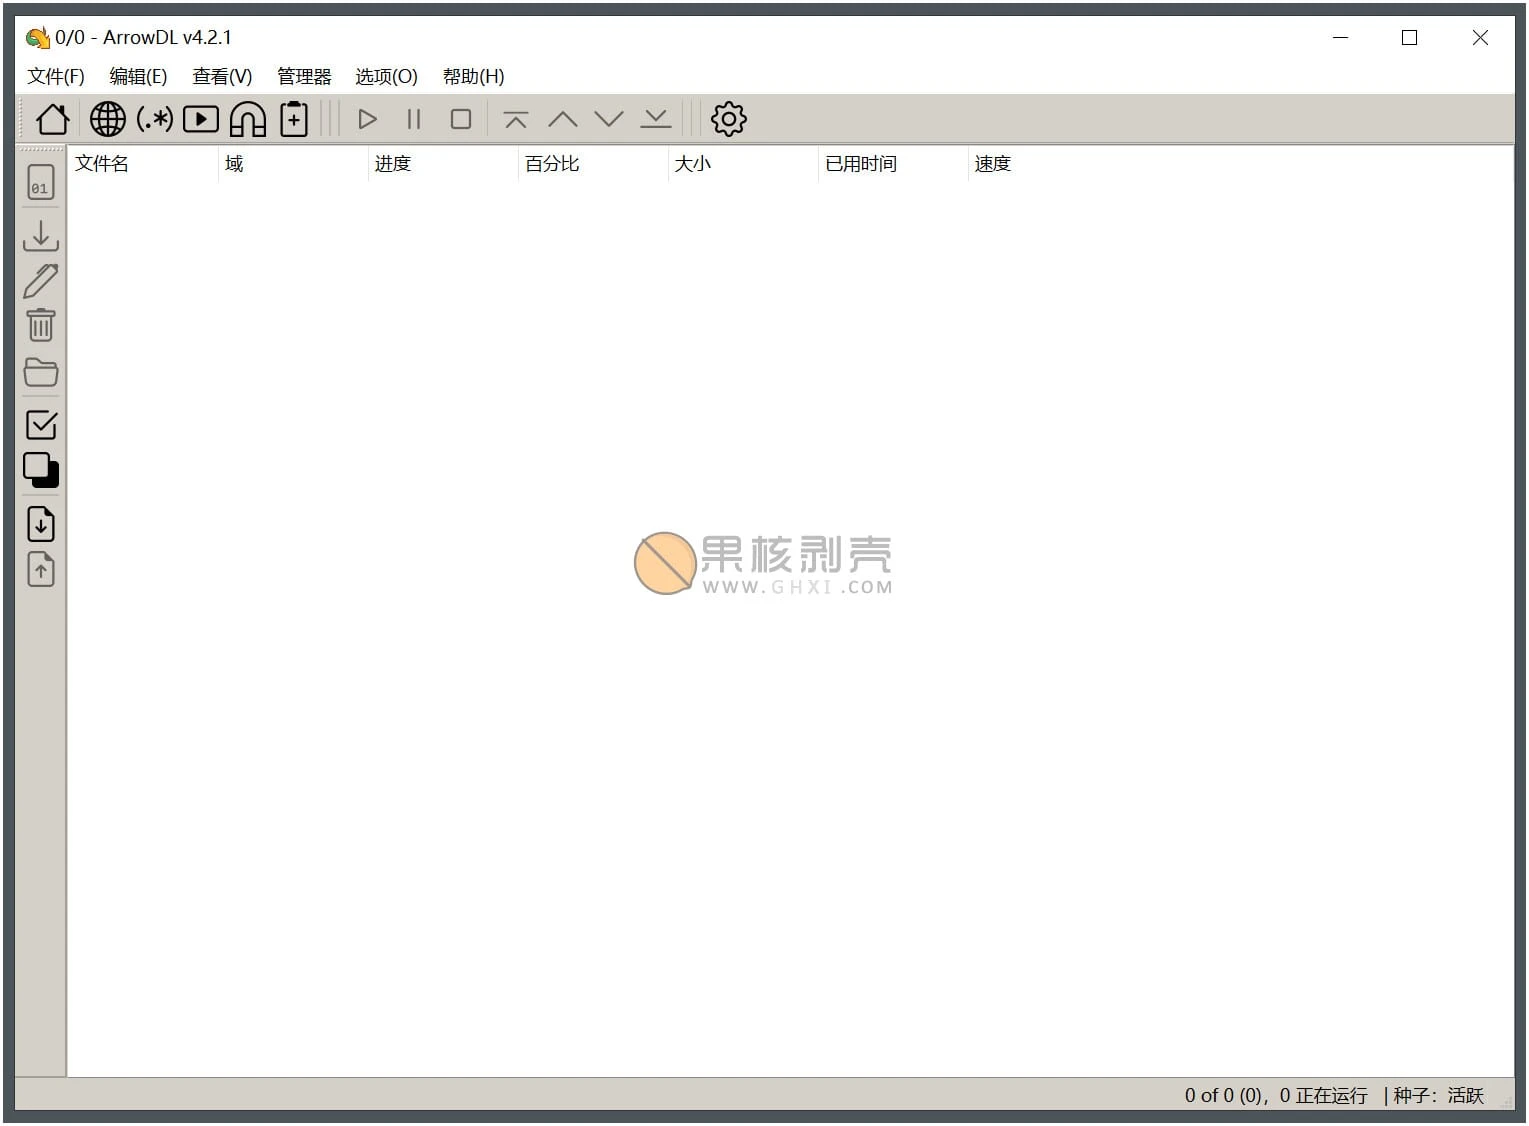
Task: Open the folder icon in sidebar
Action: [41, 372]
